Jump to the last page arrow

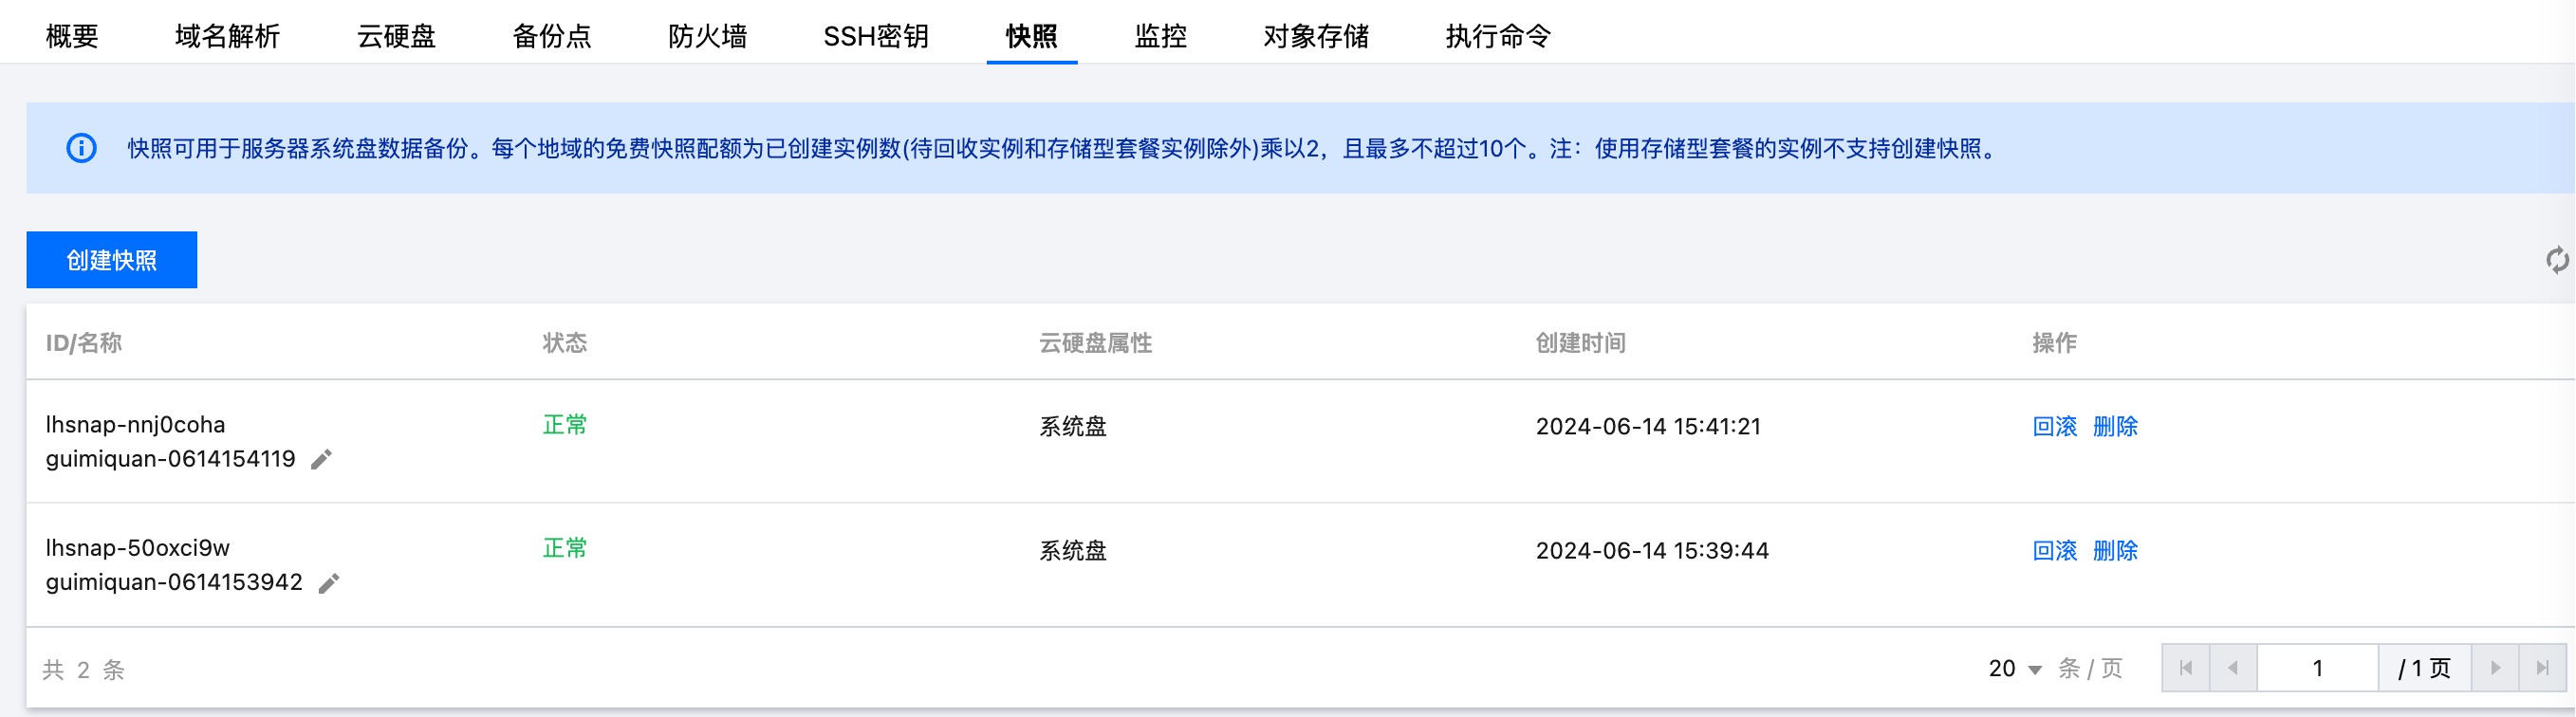[x=2542, y=668]
